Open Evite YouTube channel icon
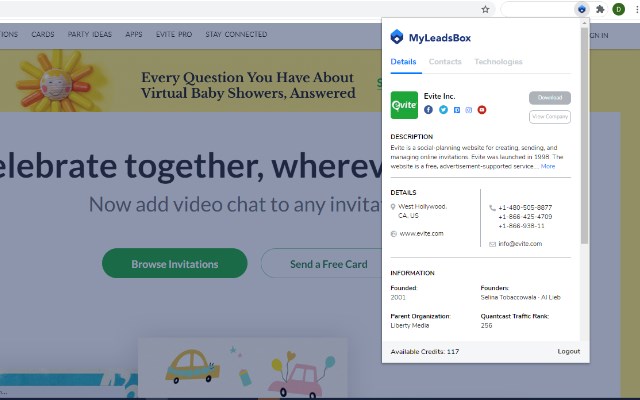Viewport: 640px width, 400px height. (482, 110)
